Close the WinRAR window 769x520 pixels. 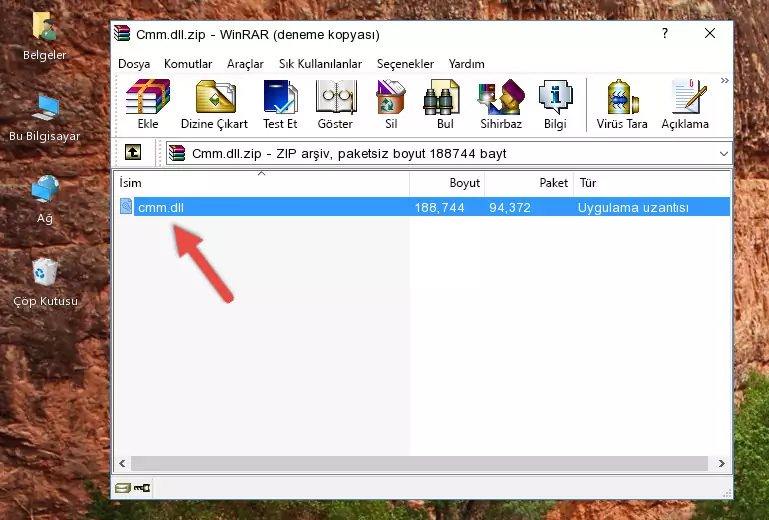click(x=710, y=33)
